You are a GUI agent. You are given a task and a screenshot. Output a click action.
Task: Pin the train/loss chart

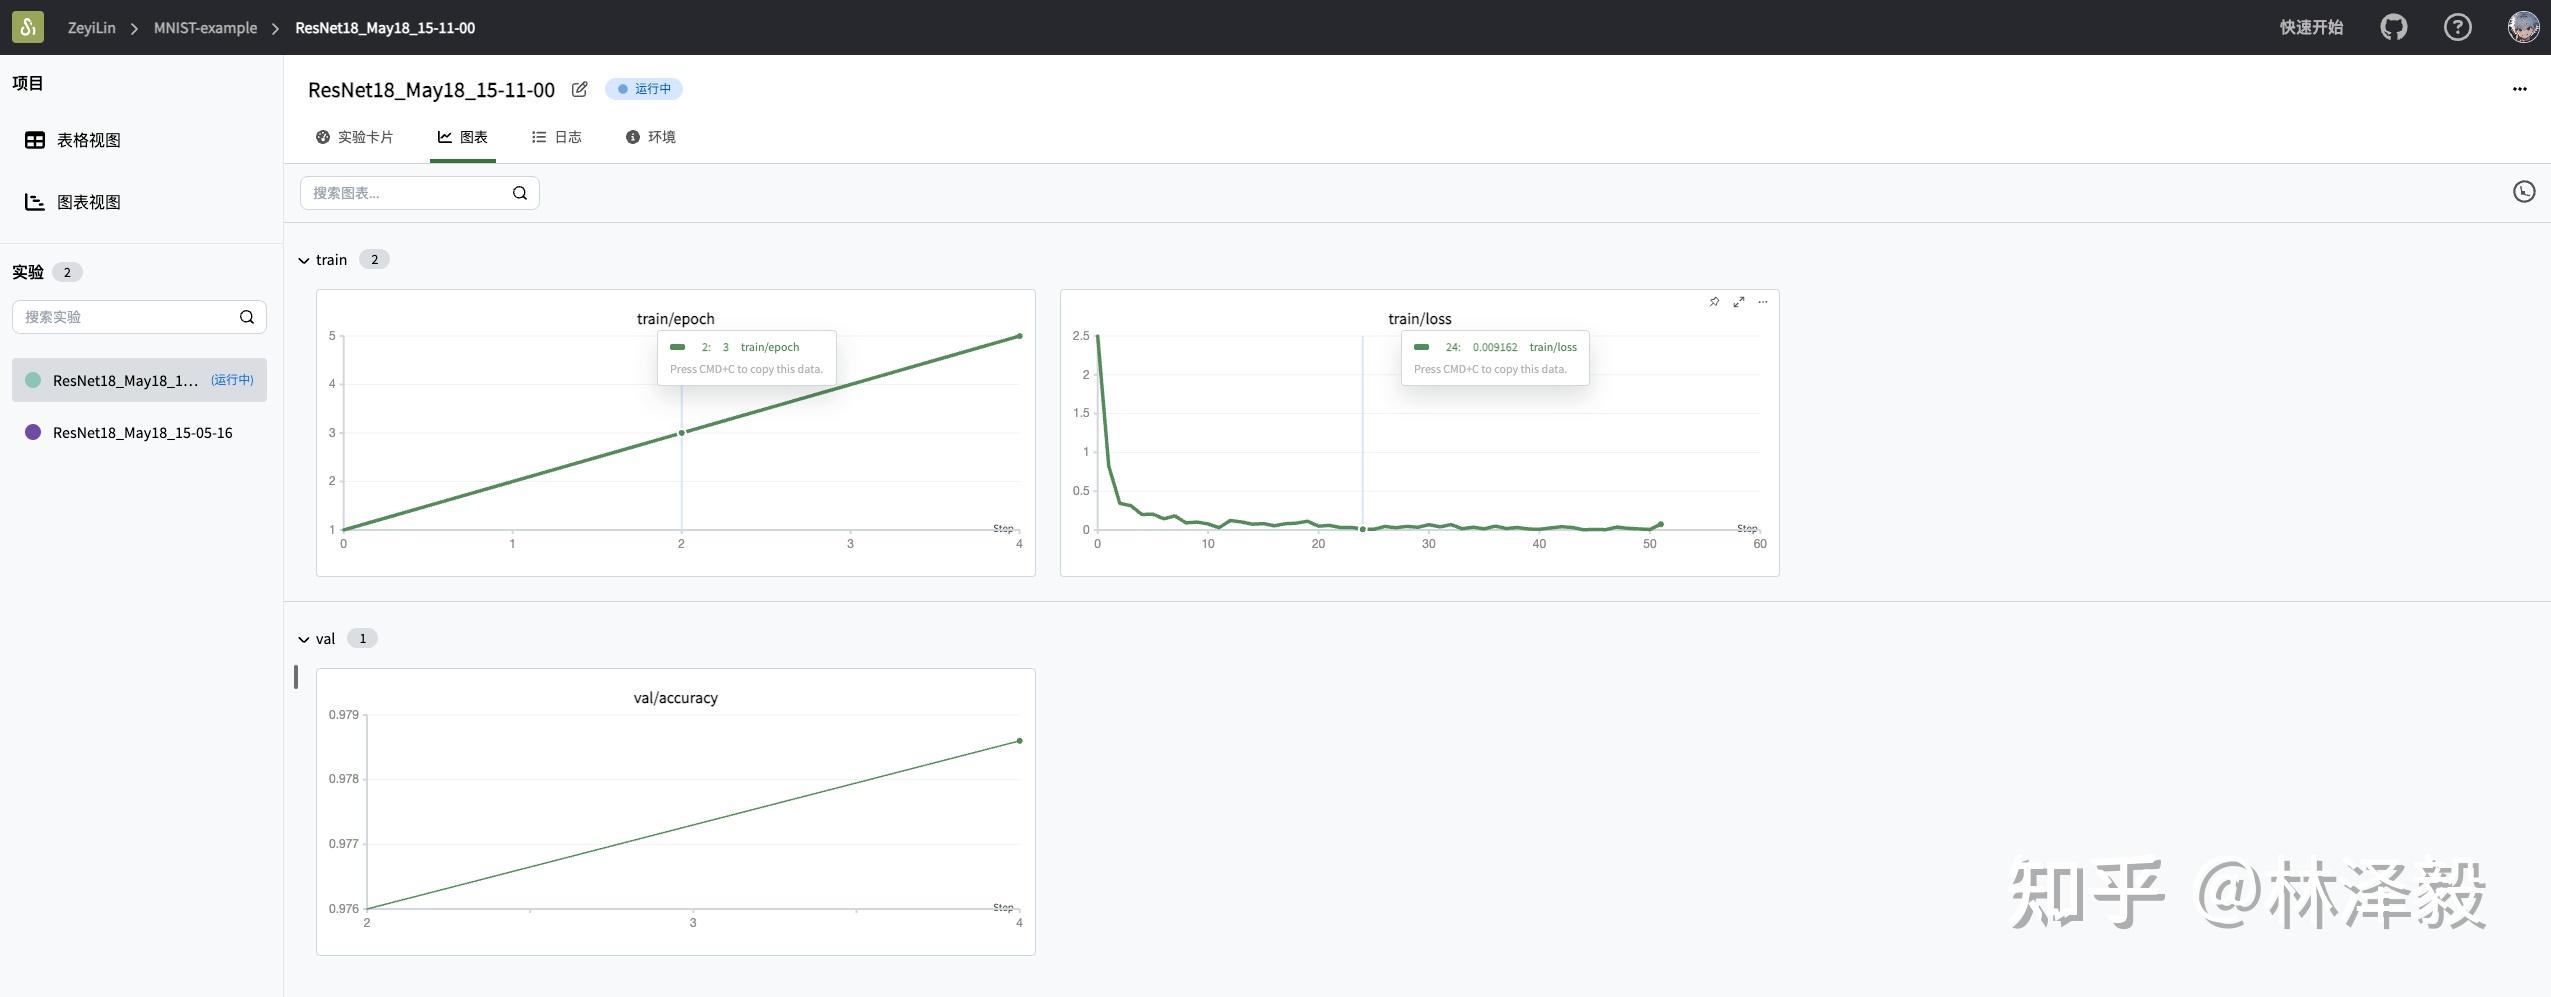1714,302
